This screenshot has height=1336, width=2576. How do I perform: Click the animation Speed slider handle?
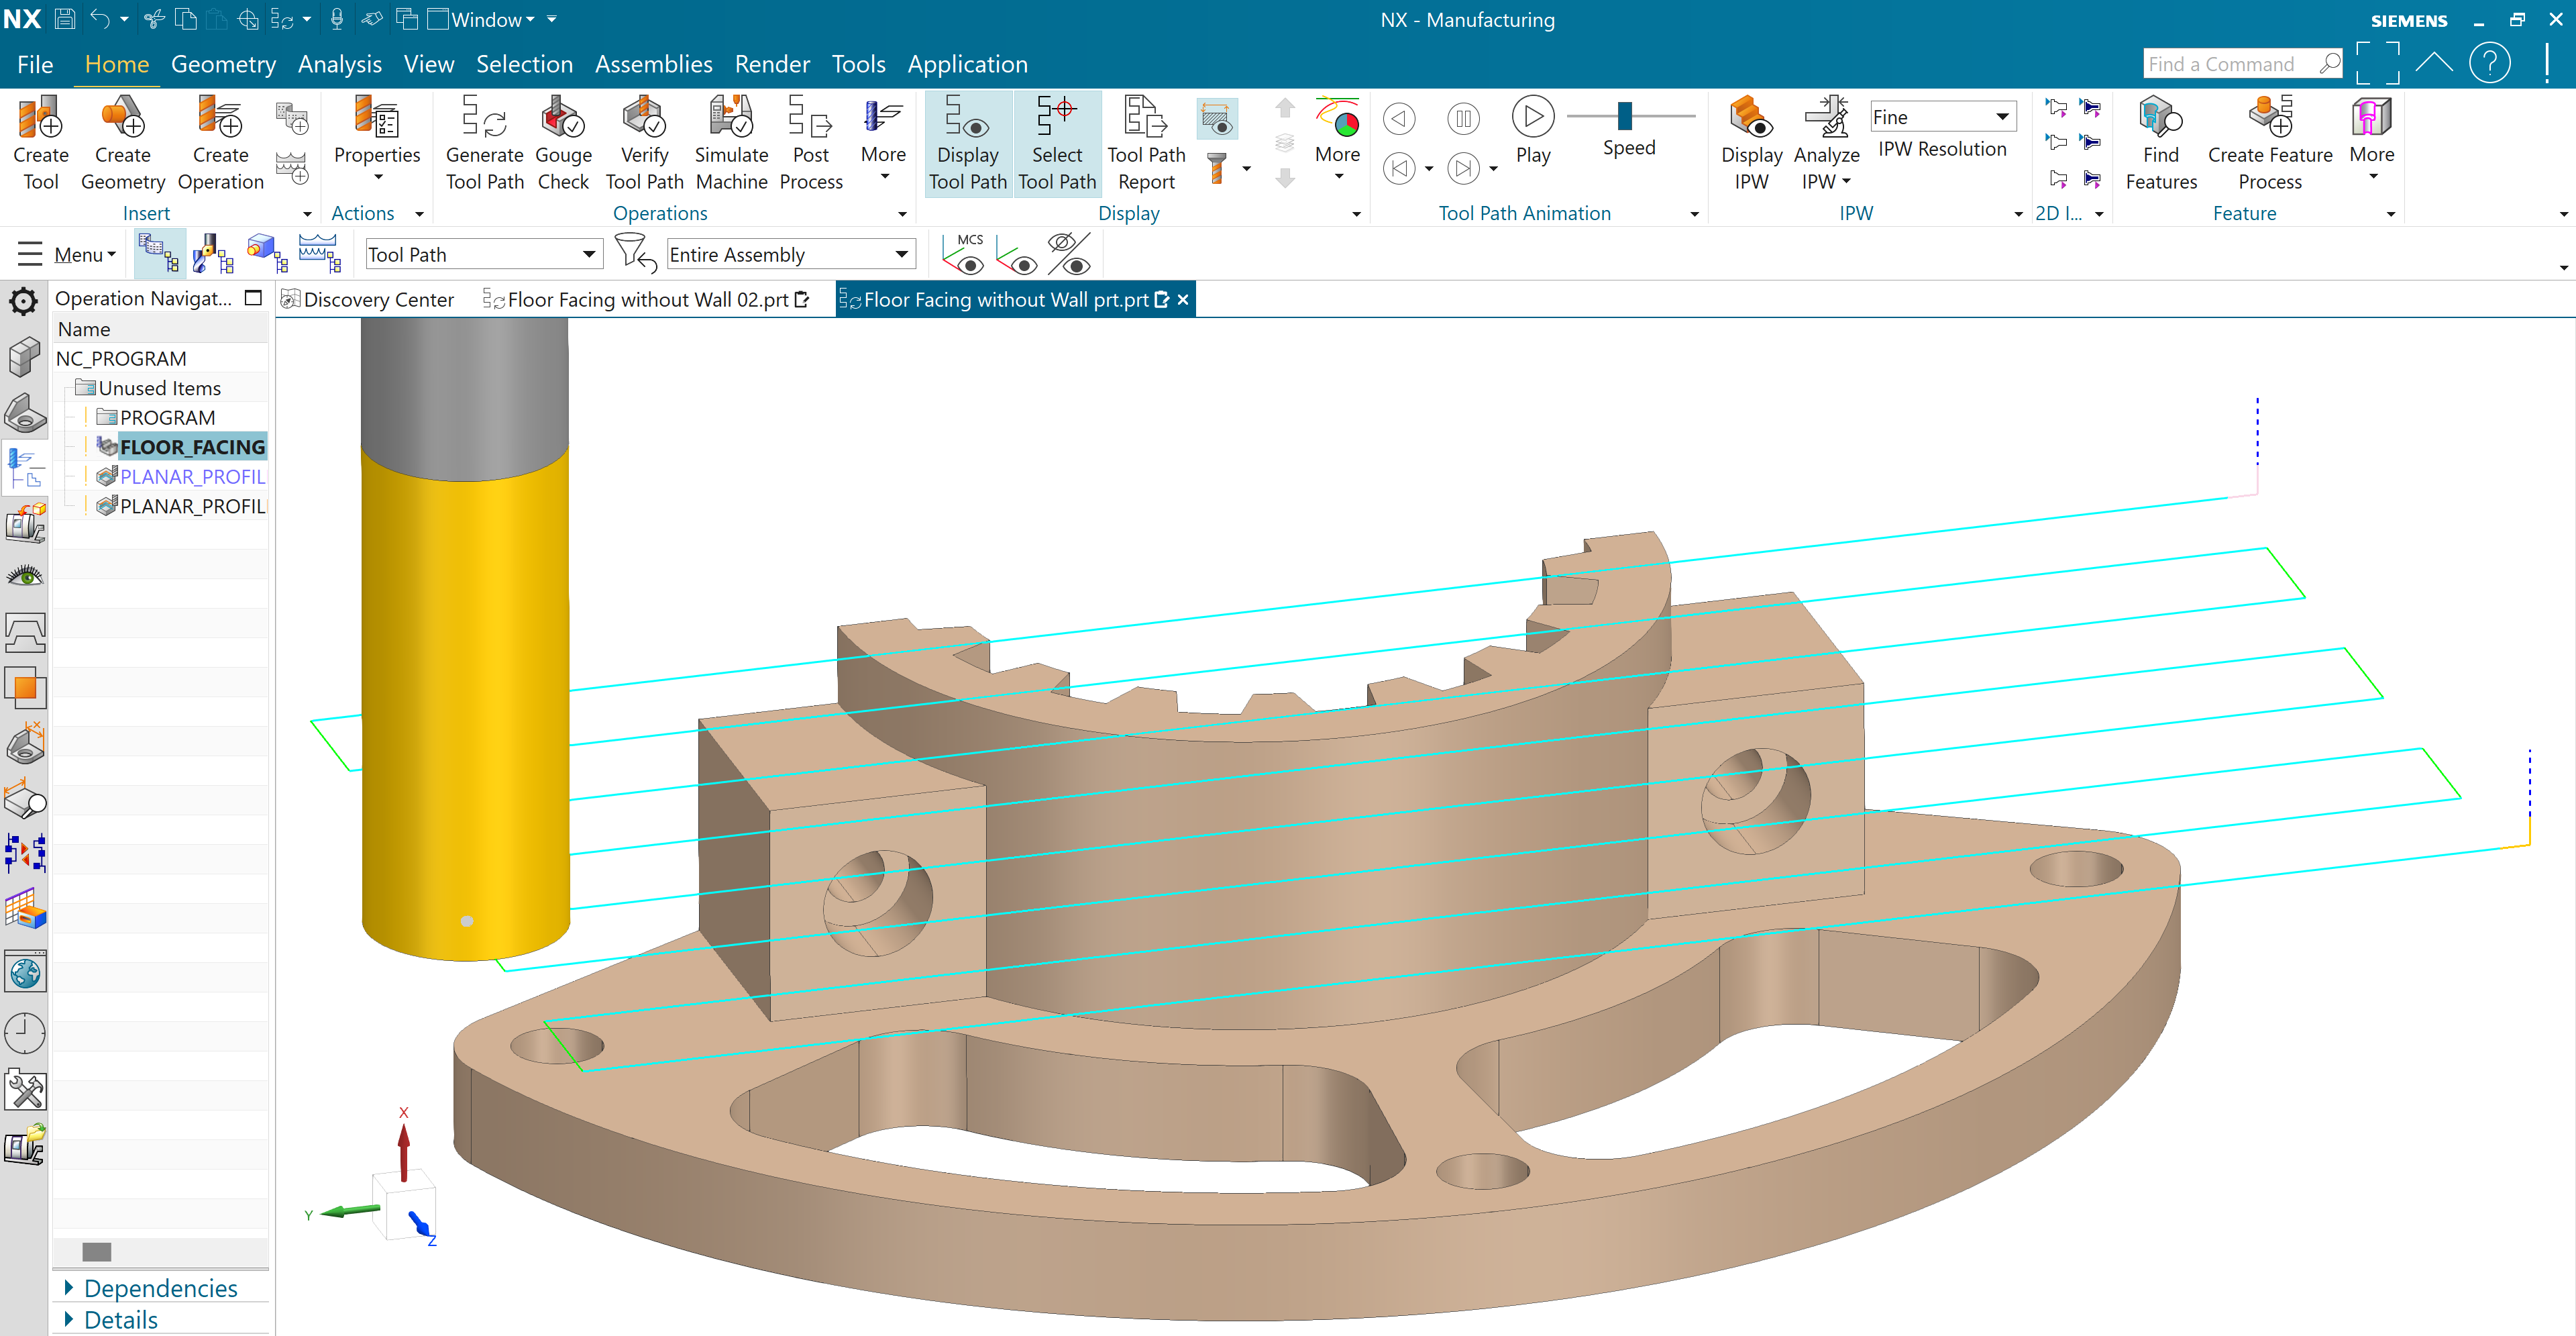click(1624, 116)
